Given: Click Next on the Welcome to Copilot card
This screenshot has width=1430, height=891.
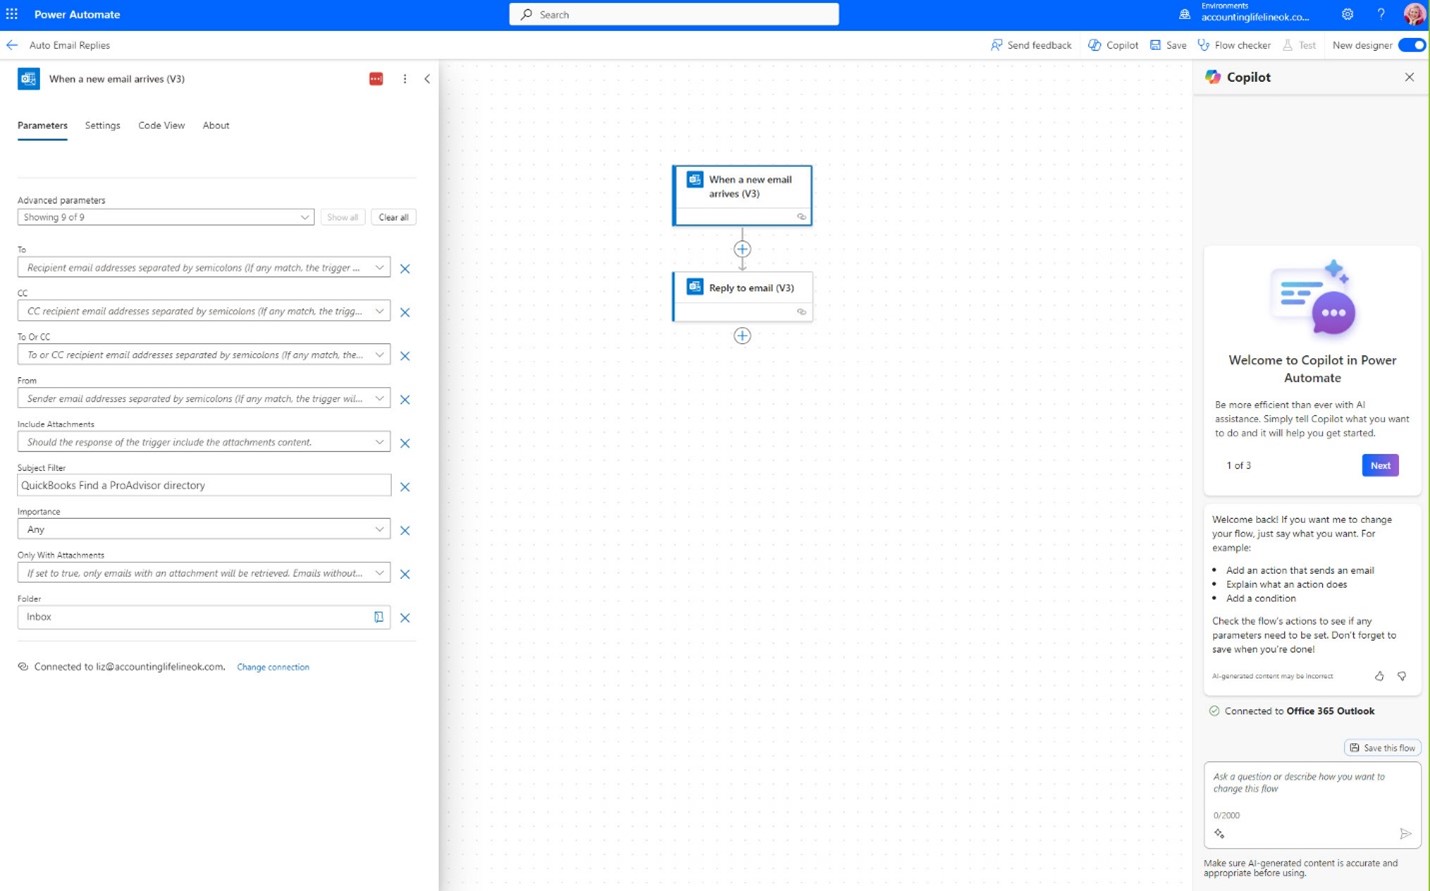Looking at the screenshot, I should coord(1380,465).
